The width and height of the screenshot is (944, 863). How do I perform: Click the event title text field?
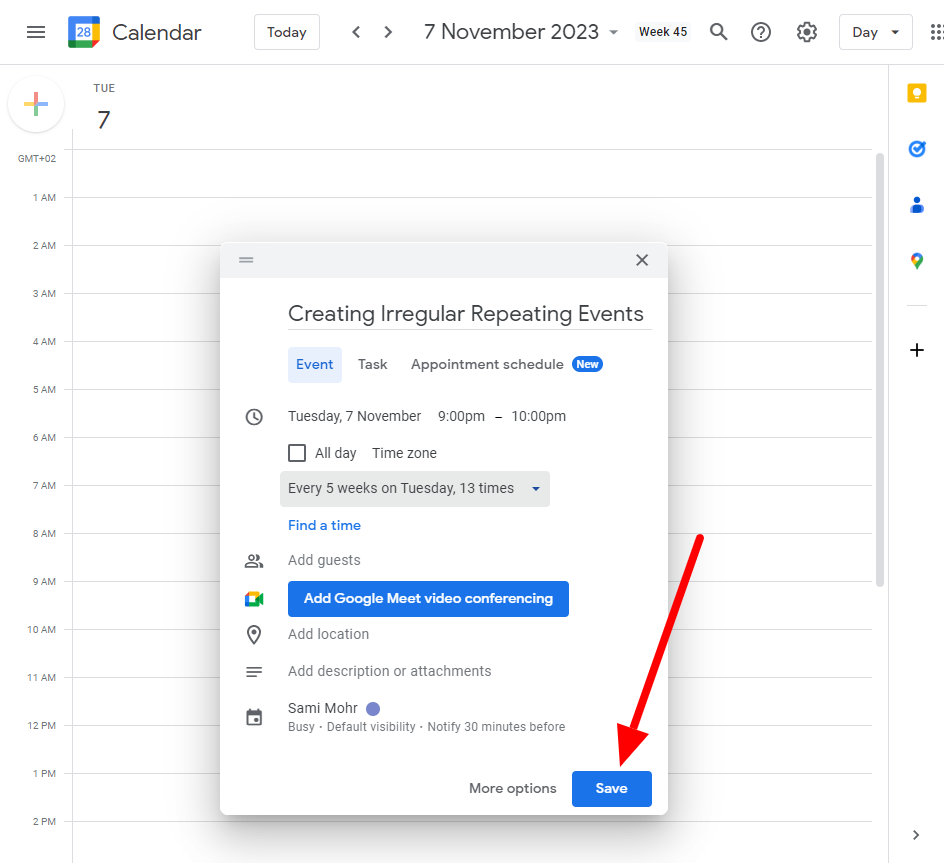coord(468,313)
